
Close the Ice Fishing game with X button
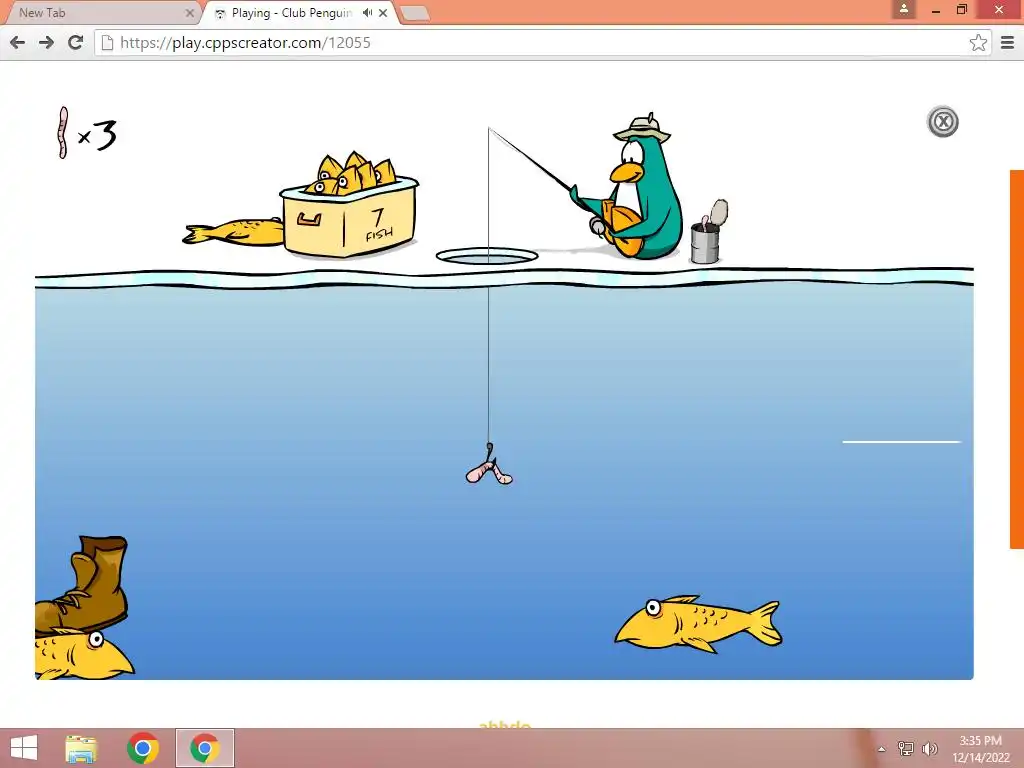tap(942, 122)
